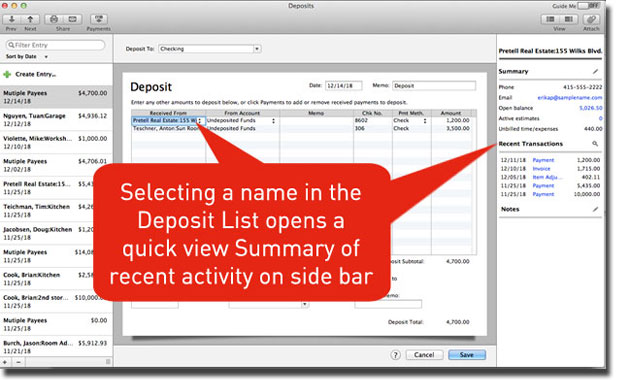Image resolution: width=619 pixels, height=380 pixels.
Task: Click the Memo field containing Deposit
Action: tap(434, 86)
